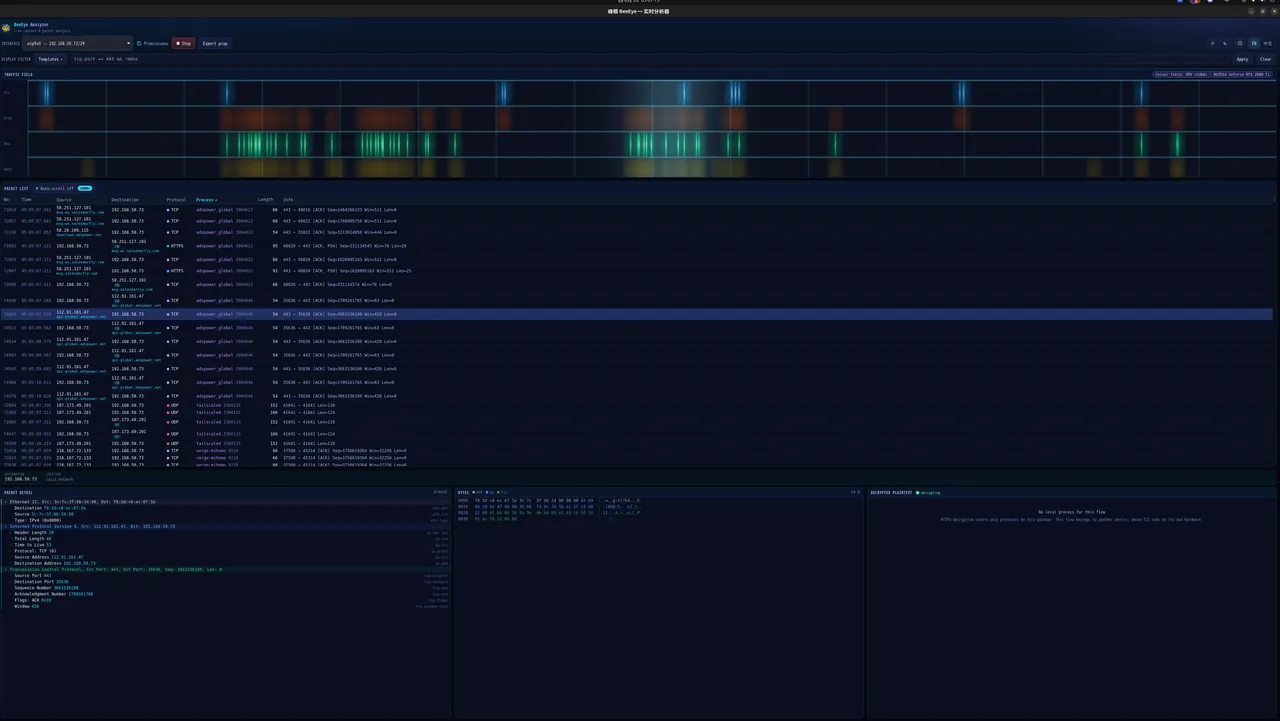The width and height of the screenshot is (1280, 721).
Task: Click the first hex row at offset 0000
Action: coord(550,501)
